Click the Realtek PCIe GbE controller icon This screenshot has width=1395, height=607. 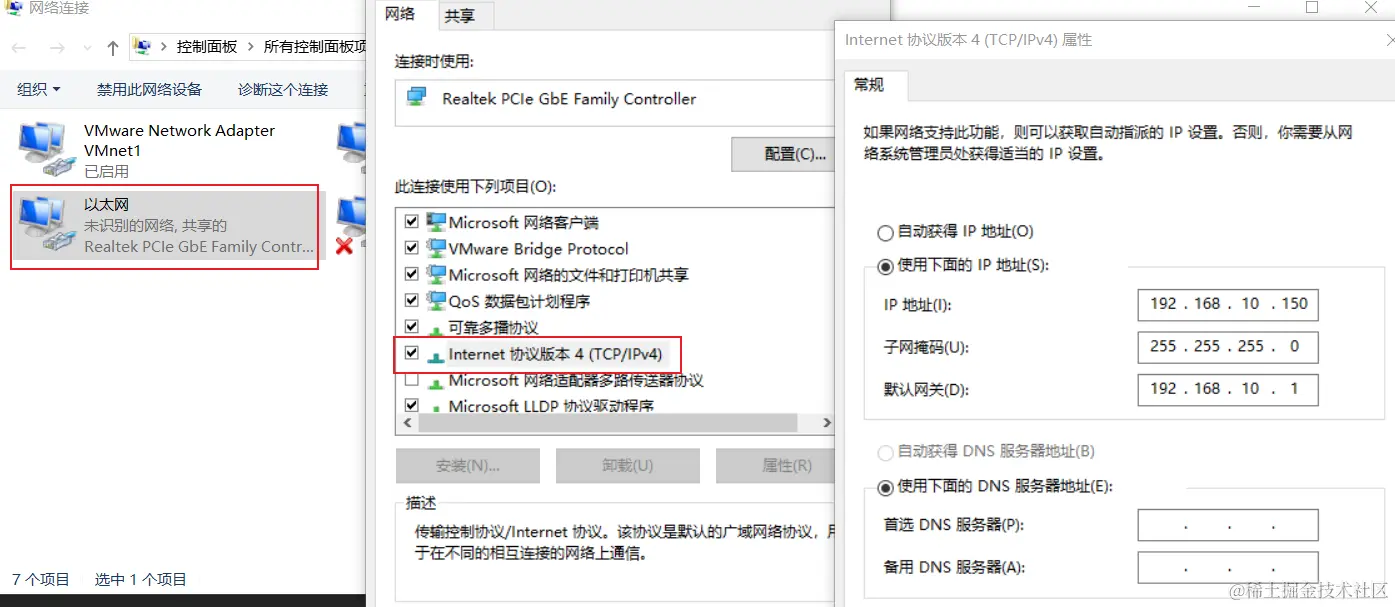coord(416,98)
